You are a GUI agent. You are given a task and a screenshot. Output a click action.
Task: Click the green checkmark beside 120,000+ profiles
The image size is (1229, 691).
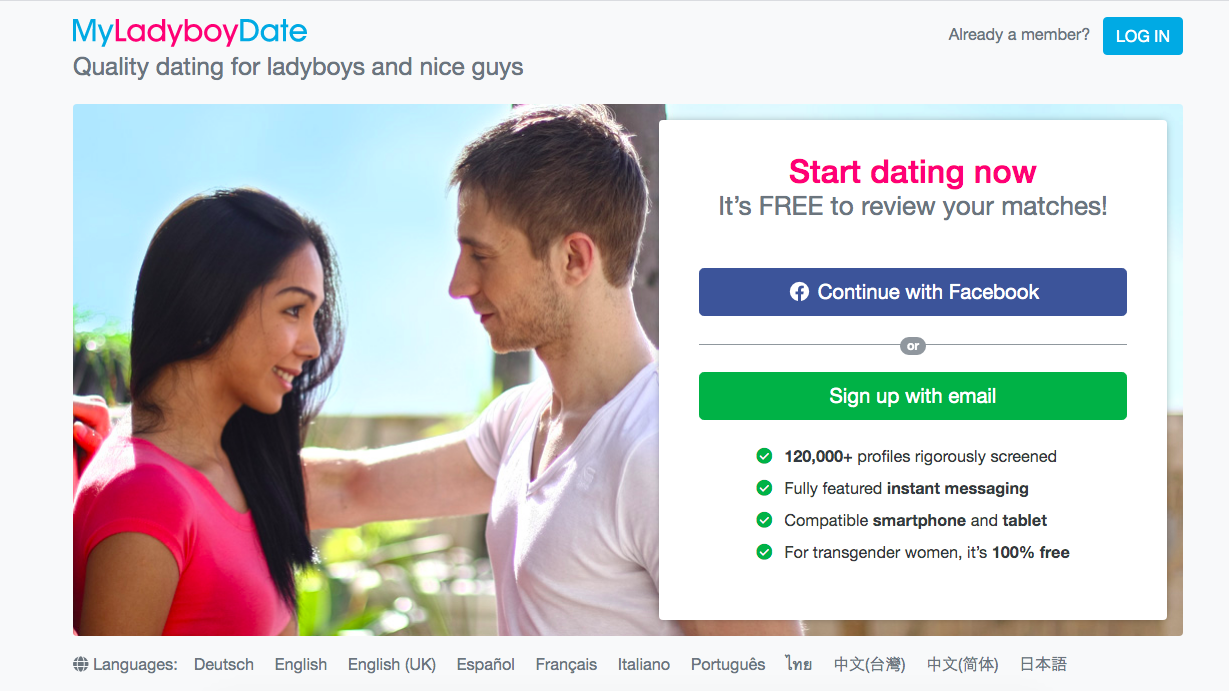764,456
